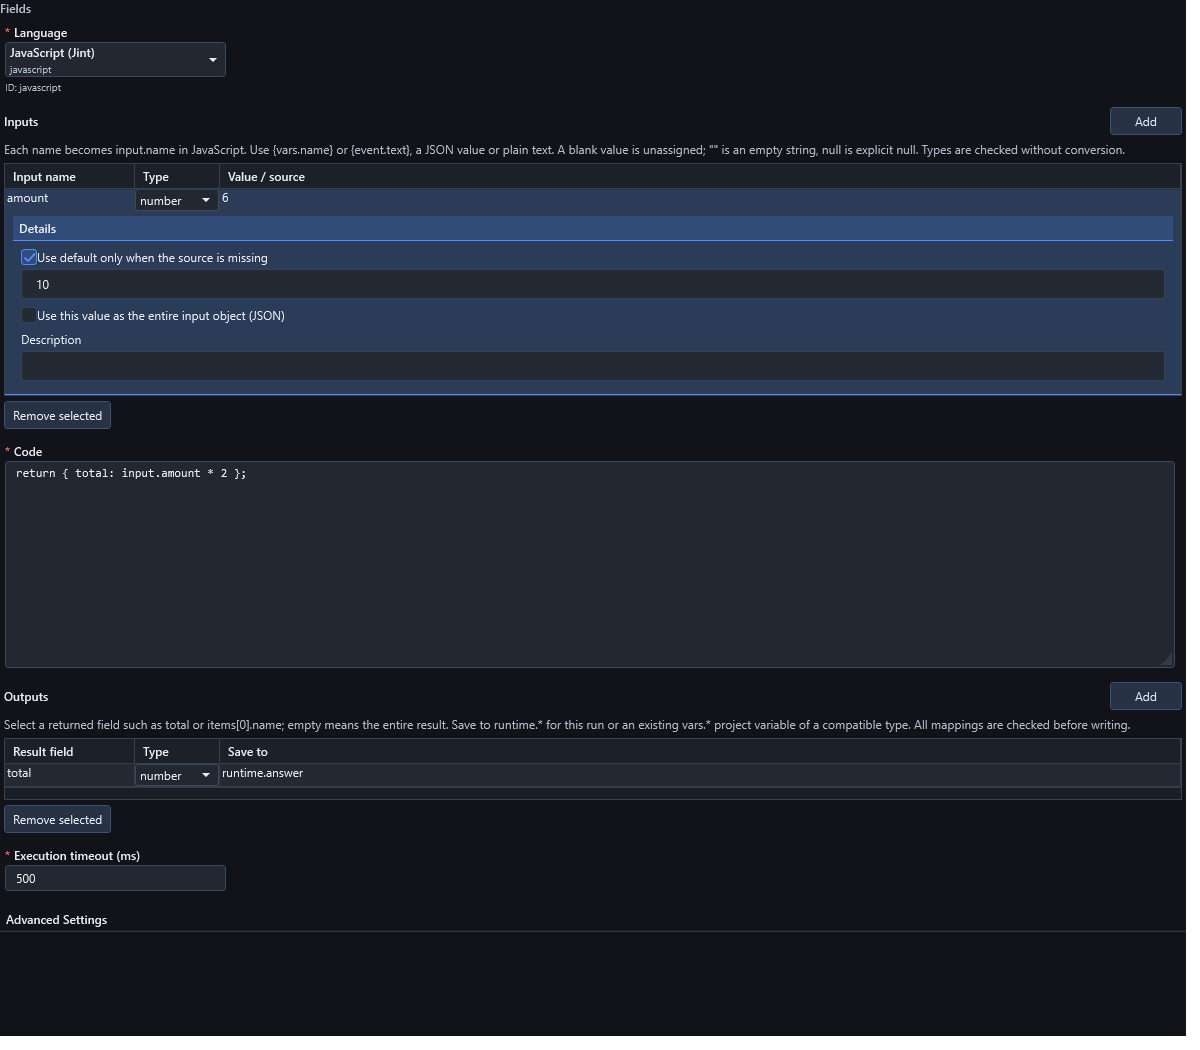Click the Save to column header
The height and width of the screenshot is (1050, 1200).
(x=700, y=752)
